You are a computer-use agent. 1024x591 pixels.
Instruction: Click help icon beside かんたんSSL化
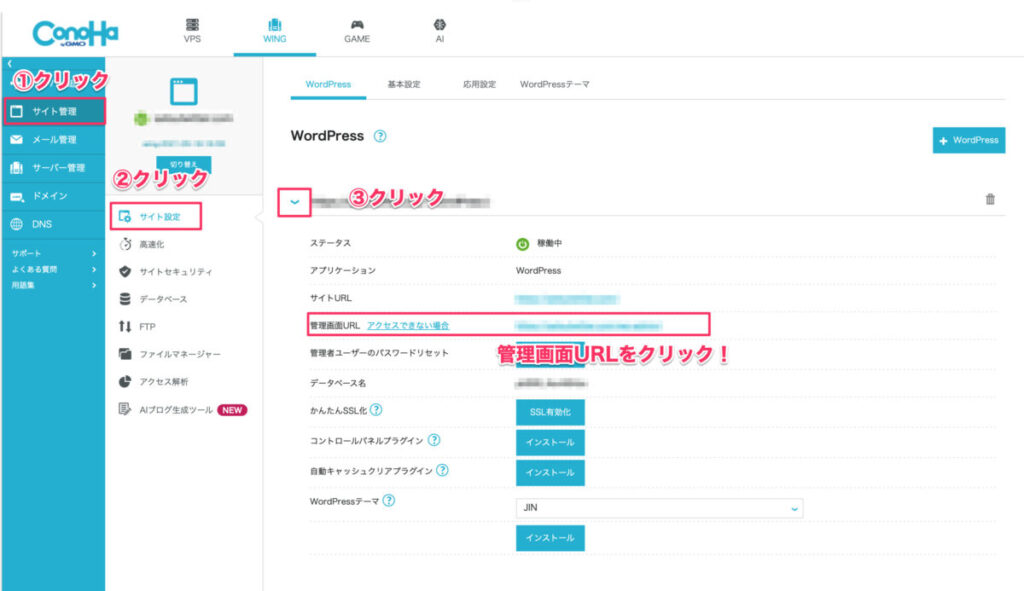tap(376, 410)
